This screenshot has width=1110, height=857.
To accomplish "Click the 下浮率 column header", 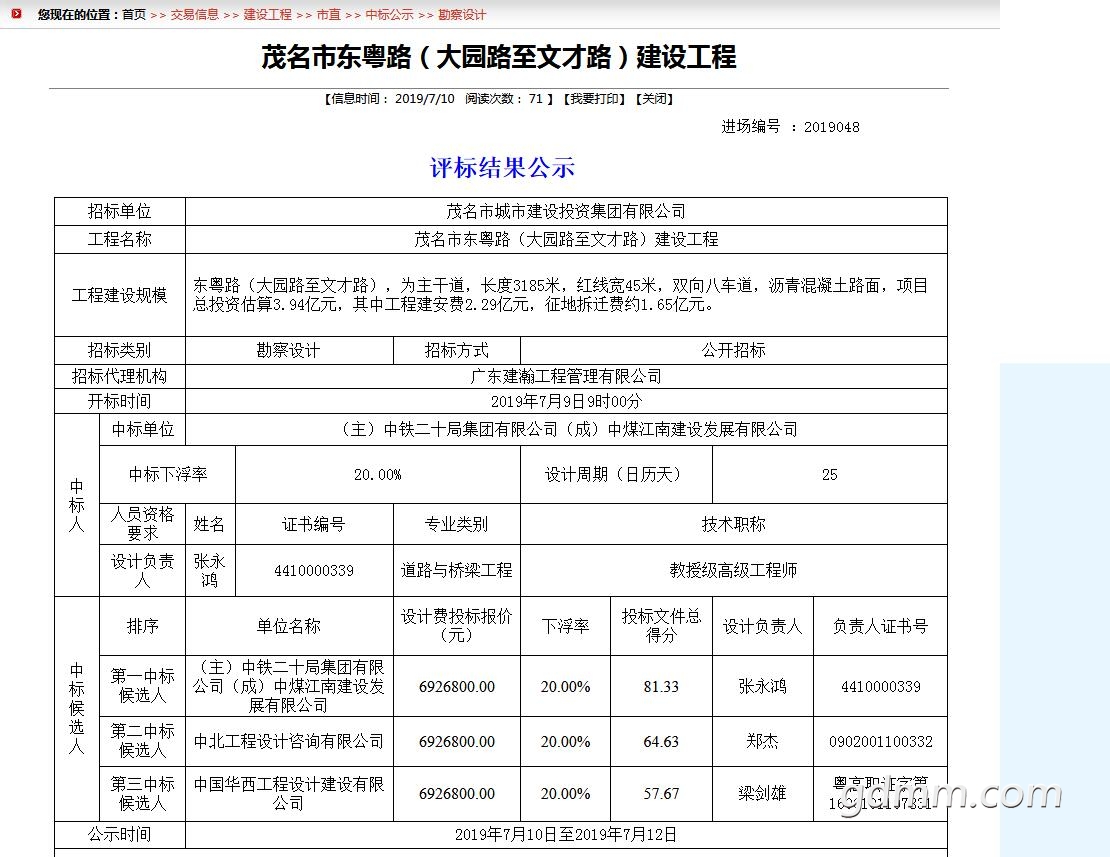I will coord(566,626).
